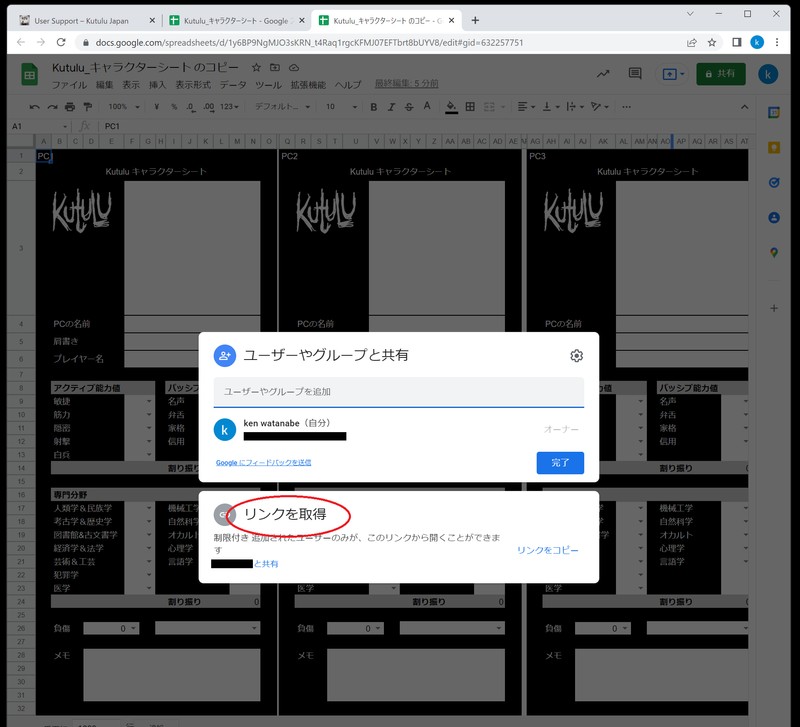Open the 表示形式 menu
The image size is (800, 727).
coord(193,85)
